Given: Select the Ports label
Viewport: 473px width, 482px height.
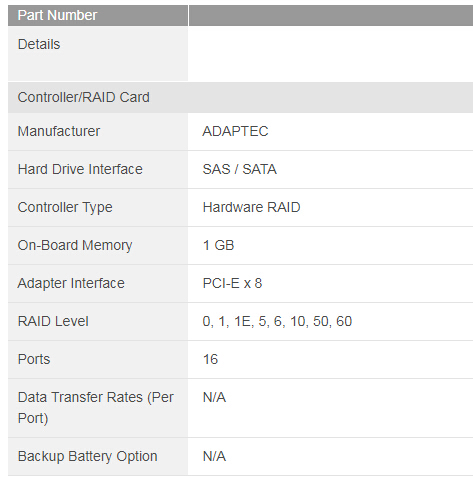Looking at the screenshot, I should coord(34,359).
